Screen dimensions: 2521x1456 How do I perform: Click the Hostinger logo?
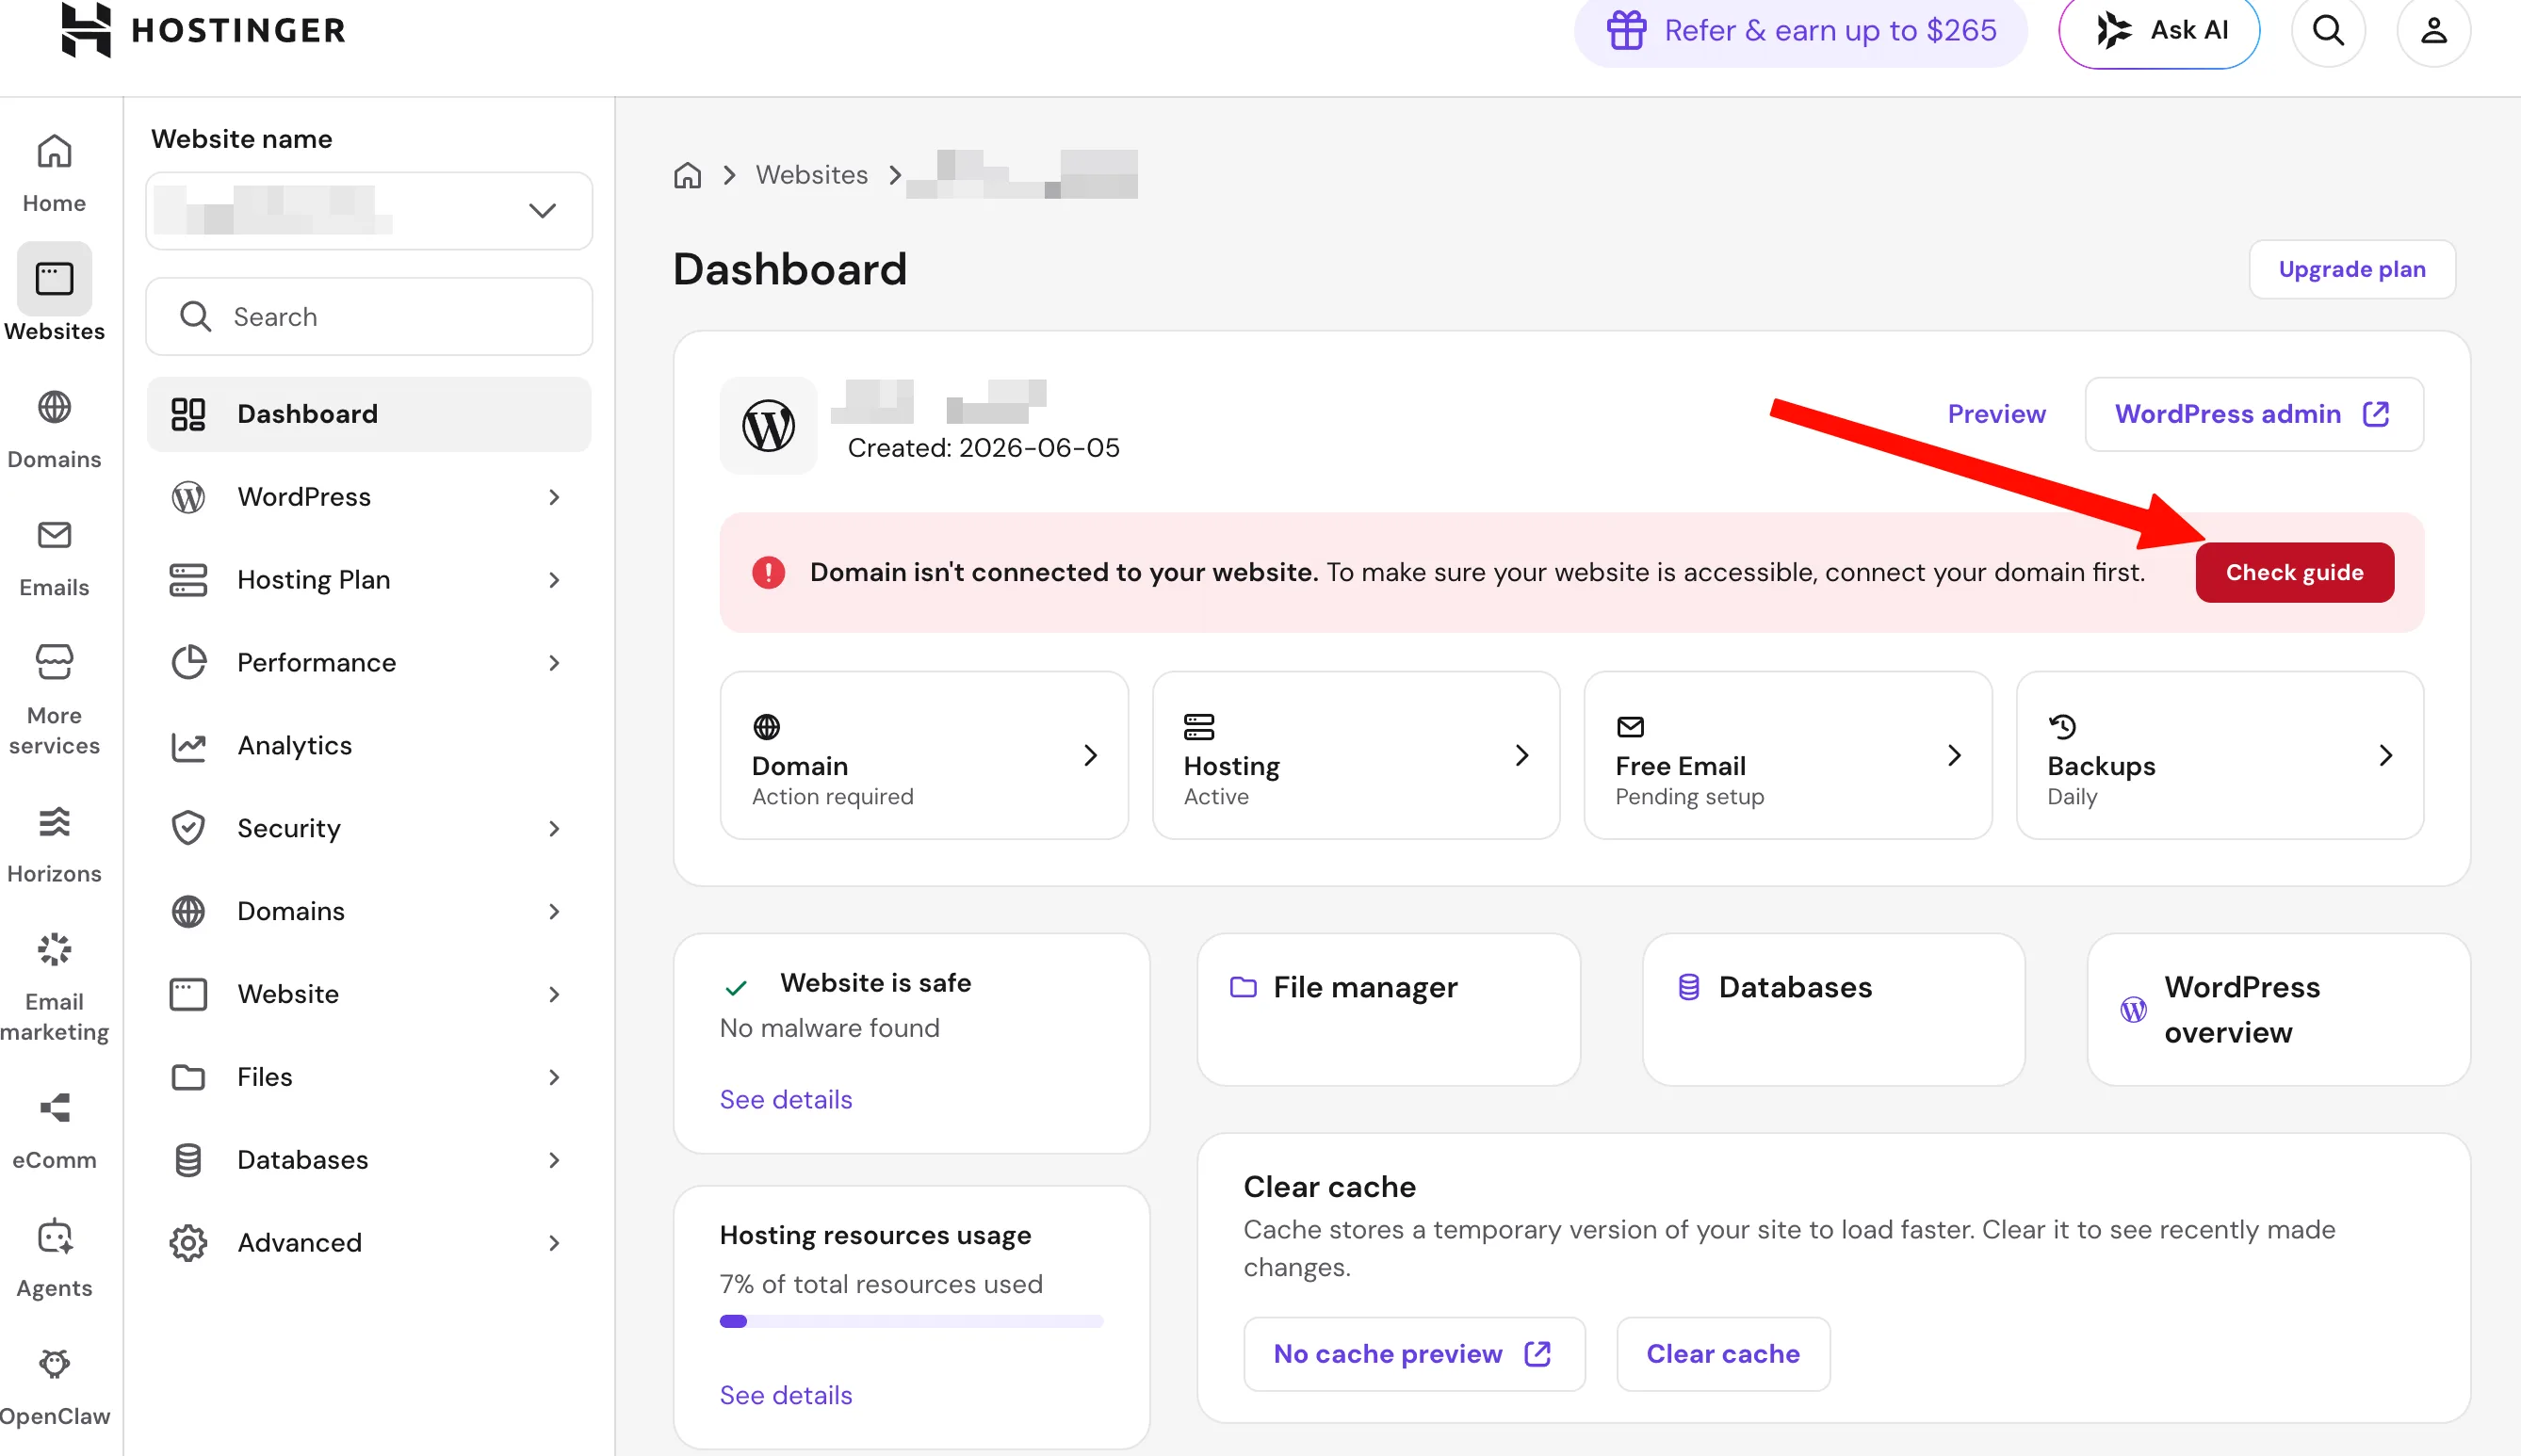click(x=203, y=30)
